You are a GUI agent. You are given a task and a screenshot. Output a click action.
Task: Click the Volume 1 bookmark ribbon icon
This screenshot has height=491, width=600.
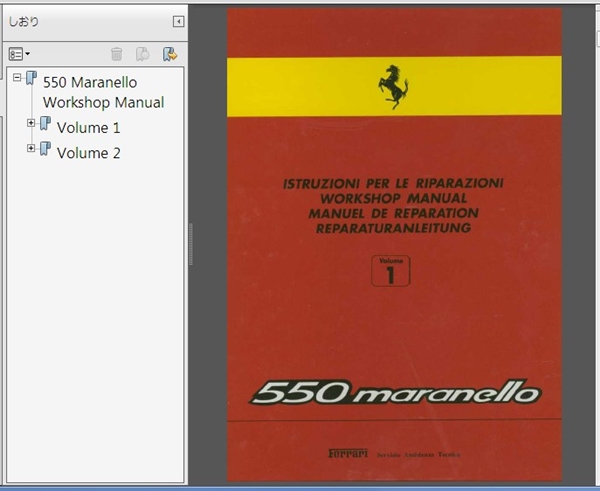pos(45,123)
